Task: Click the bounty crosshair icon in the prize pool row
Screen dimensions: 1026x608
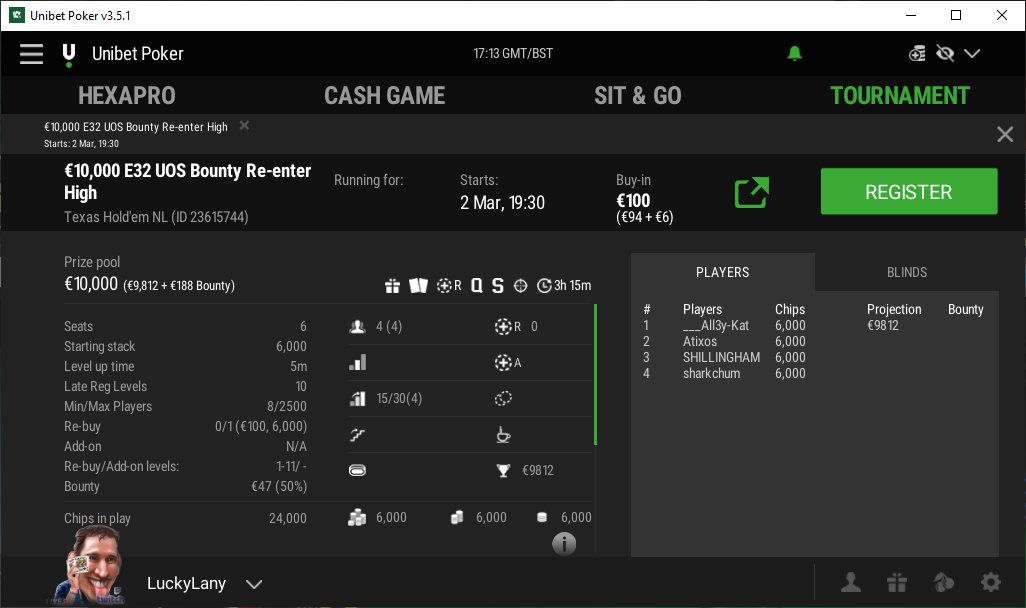Action: tap(520, 285)
